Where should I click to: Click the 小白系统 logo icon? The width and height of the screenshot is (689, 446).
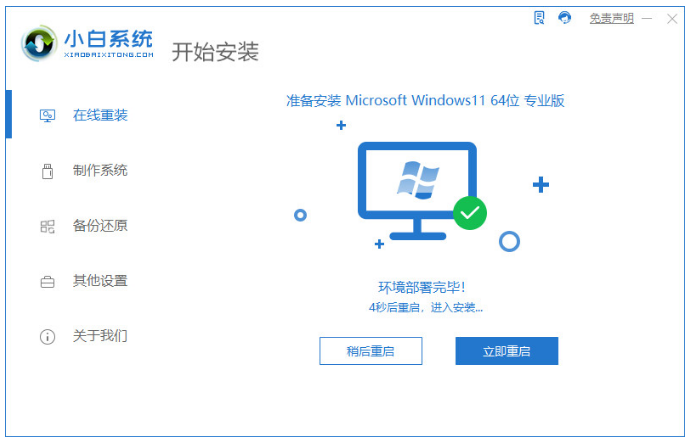[39, 43]
